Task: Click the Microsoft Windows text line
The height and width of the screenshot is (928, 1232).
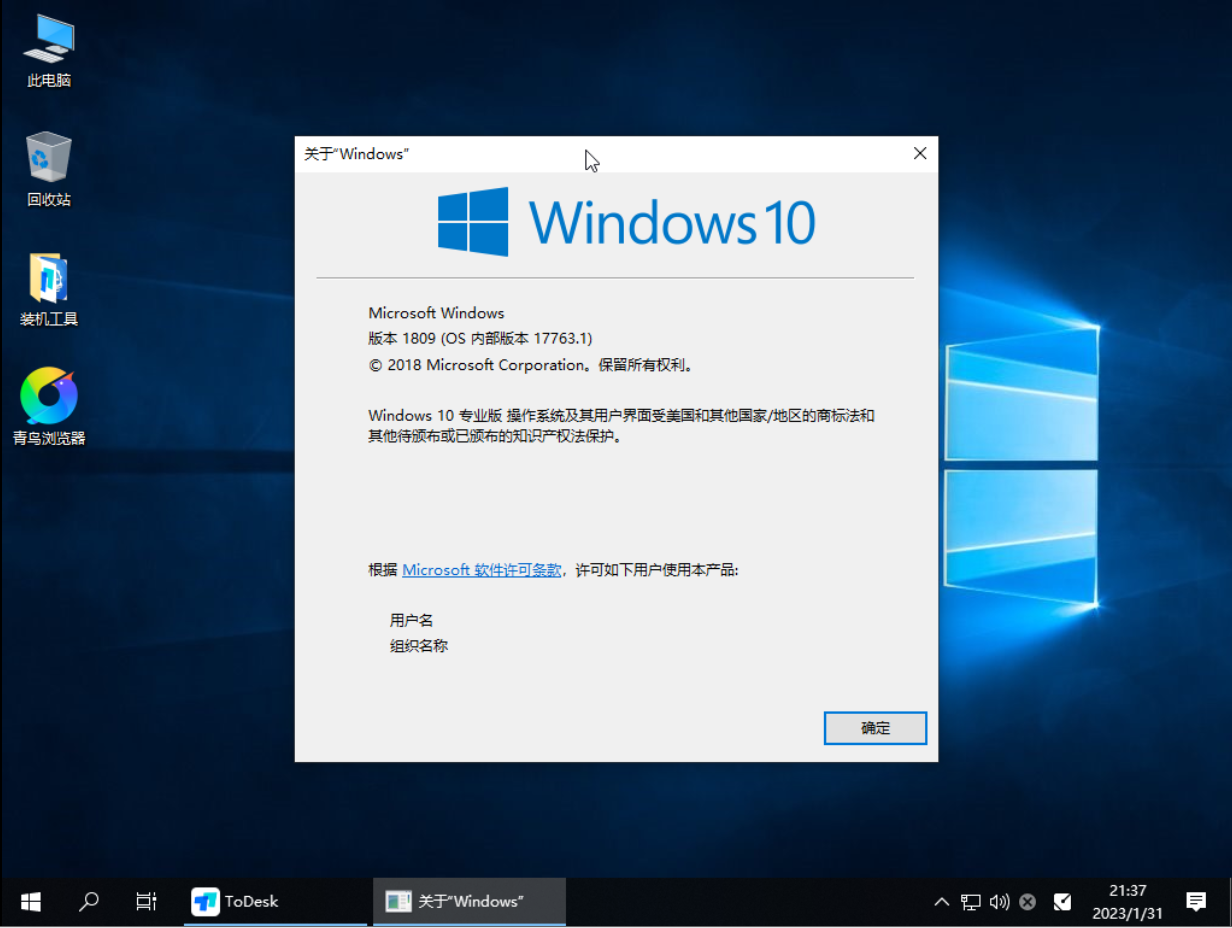Action: [x=436, y=313]
